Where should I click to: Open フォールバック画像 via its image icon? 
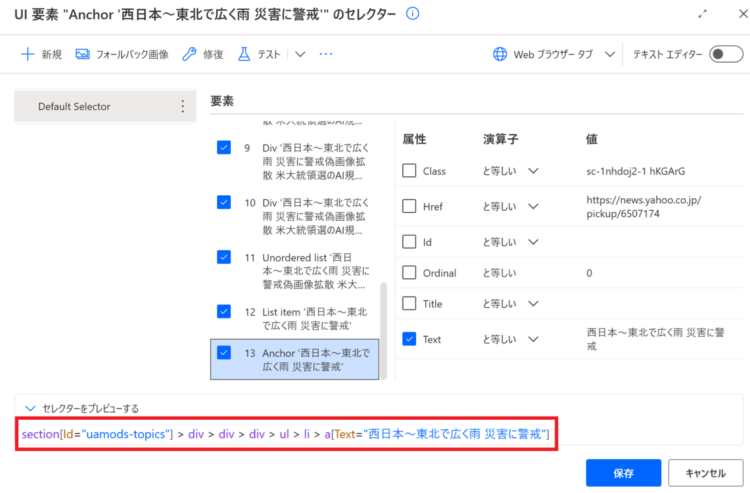82,54
